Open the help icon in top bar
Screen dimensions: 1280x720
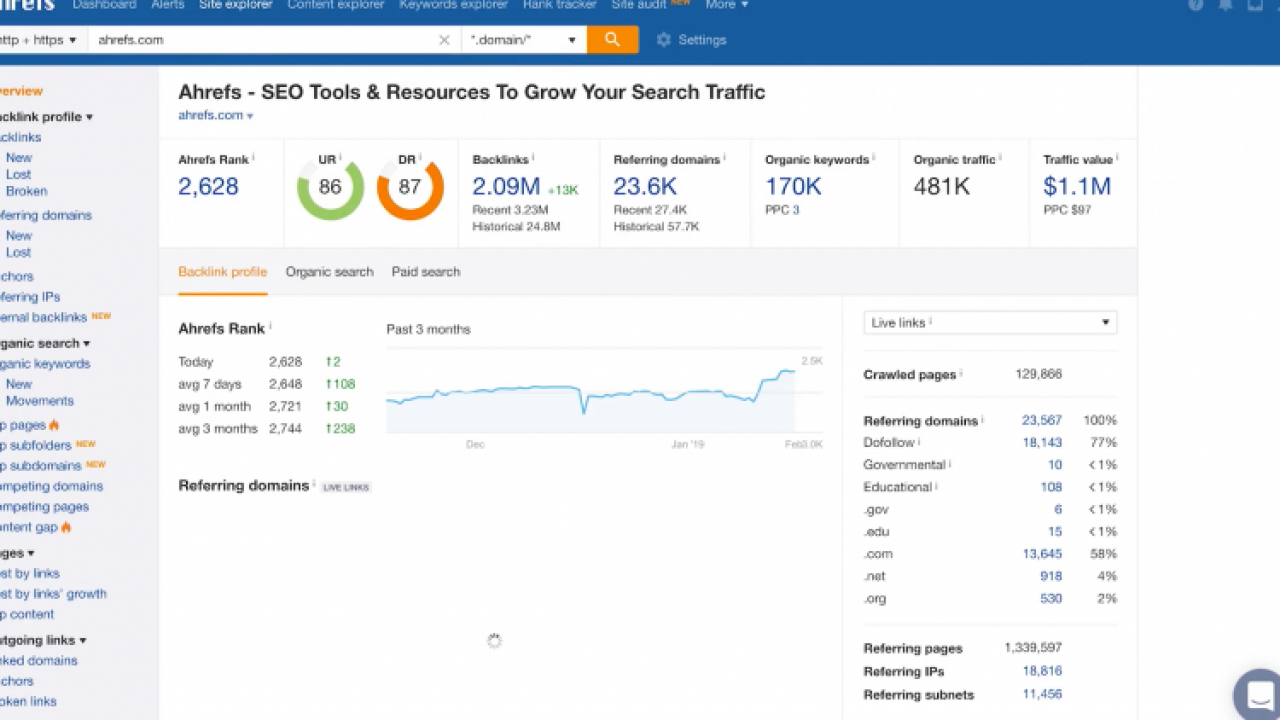(x=1196, y=6)
